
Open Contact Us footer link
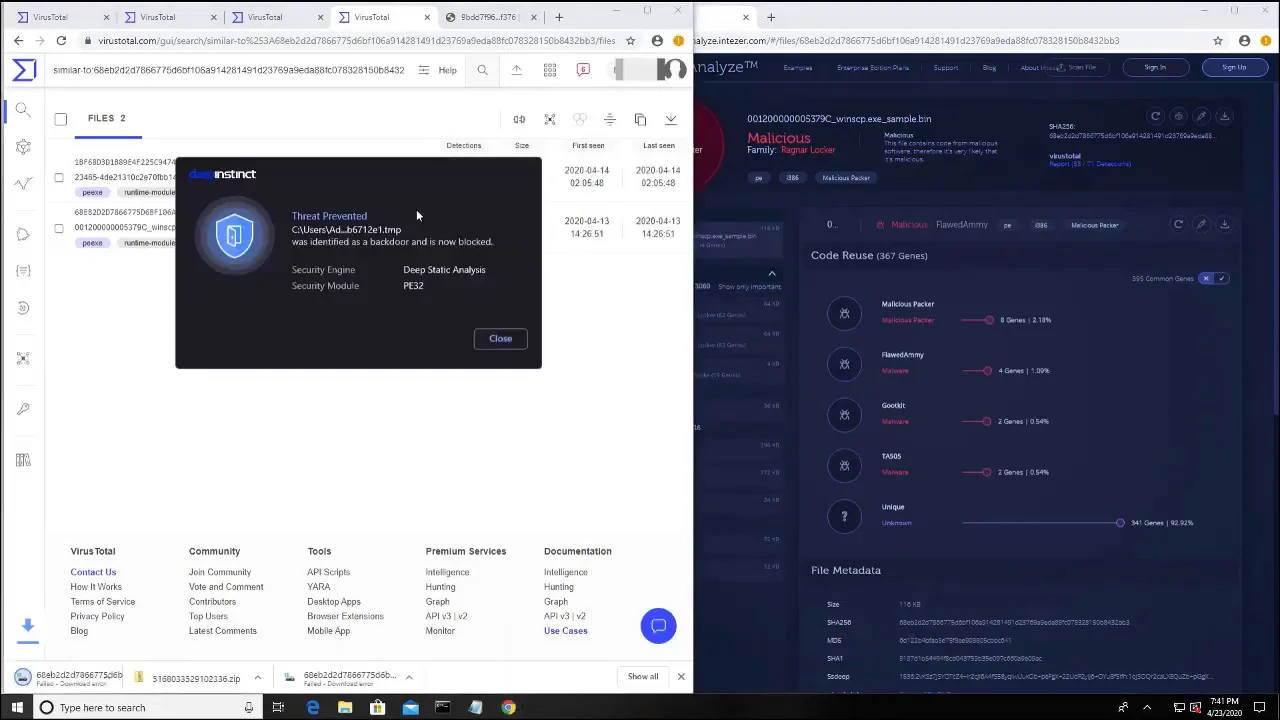click(x=93, y=572)
